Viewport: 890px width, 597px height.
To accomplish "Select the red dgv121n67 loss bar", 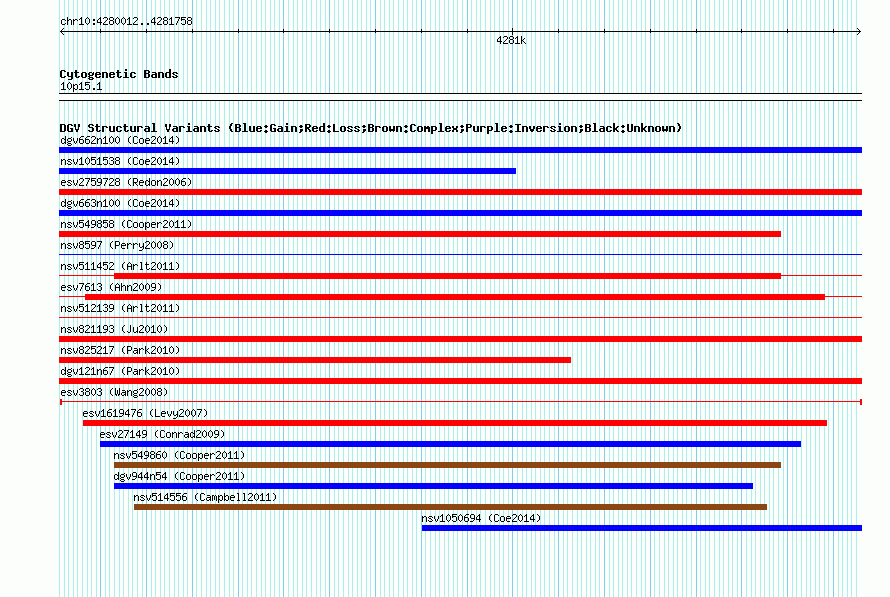I will coord(460,381).
